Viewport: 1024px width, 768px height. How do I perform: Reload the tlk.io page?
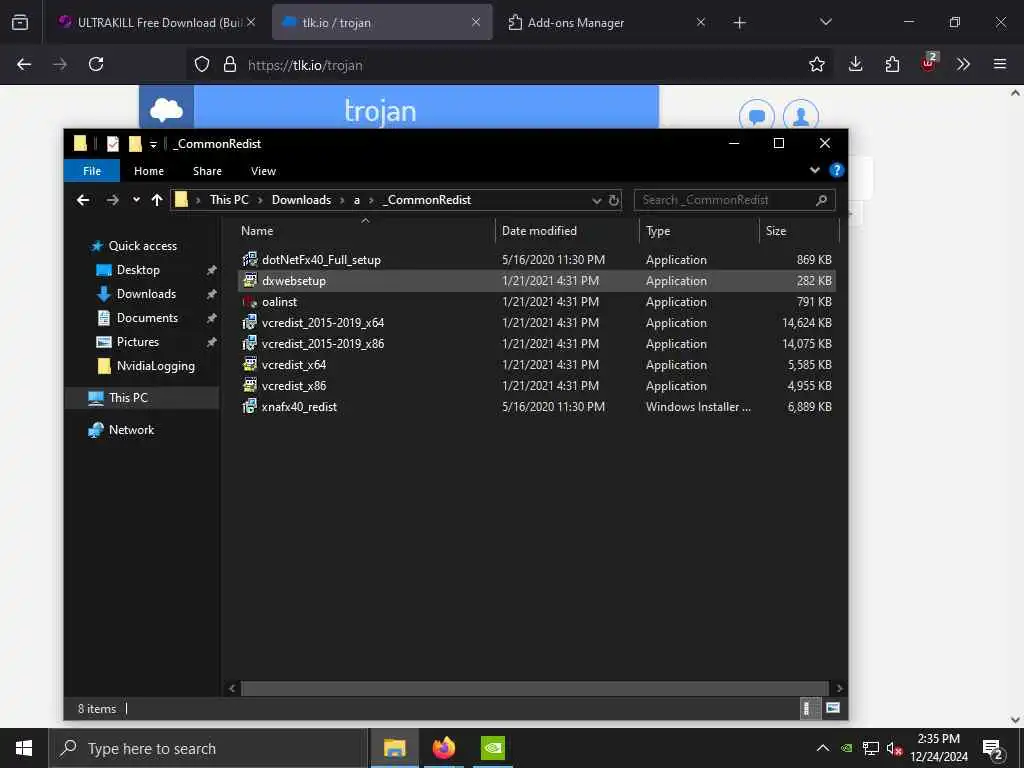(96, 64)
